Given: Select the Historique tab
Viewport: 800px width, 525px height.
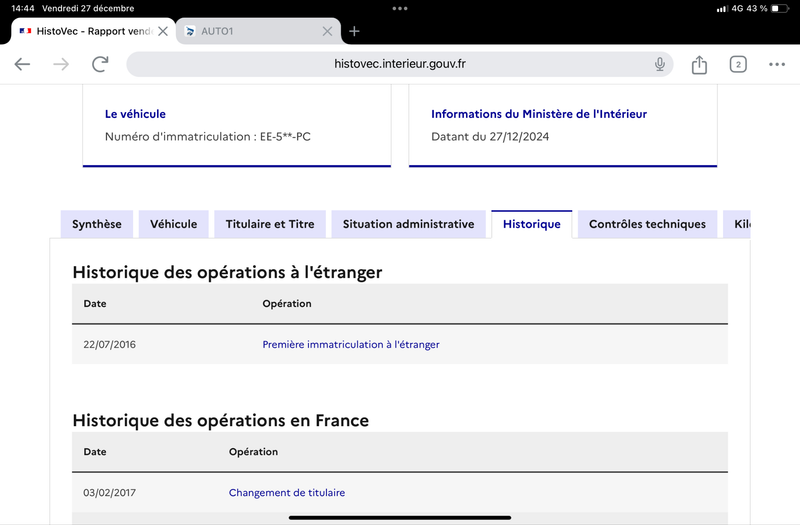Looking at the screenshot, I should coord(532,224).
